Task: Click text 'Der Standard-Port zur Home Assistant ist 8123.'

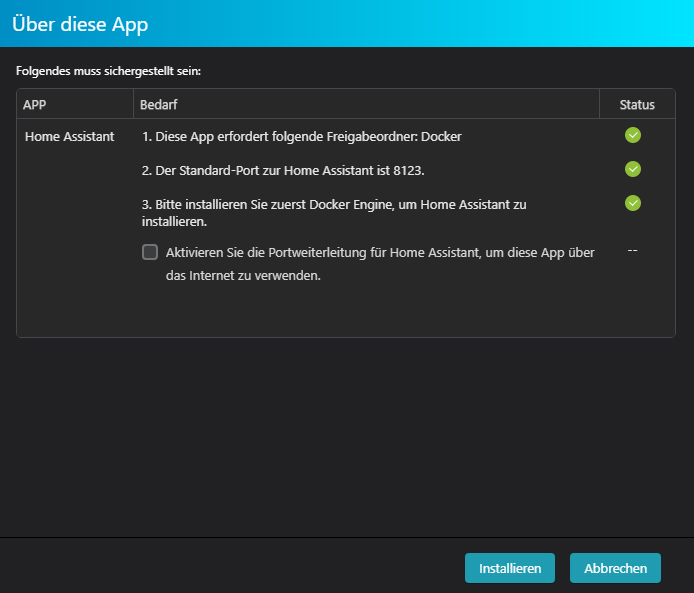Action: tap(283, 170)
